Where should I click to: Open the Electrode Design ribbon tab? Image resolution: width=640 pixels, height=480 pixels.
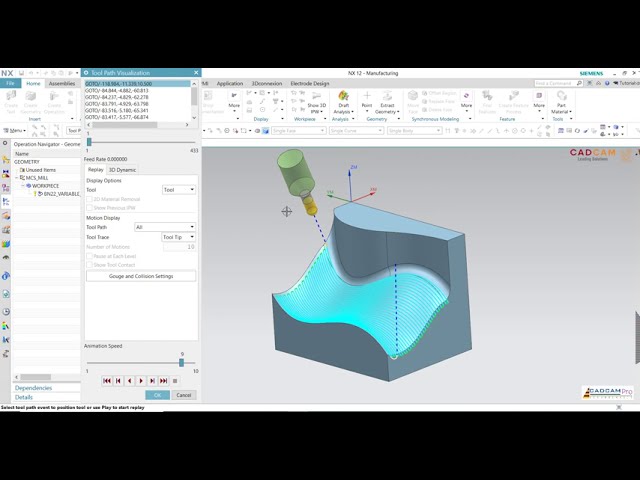coord(309,83)
